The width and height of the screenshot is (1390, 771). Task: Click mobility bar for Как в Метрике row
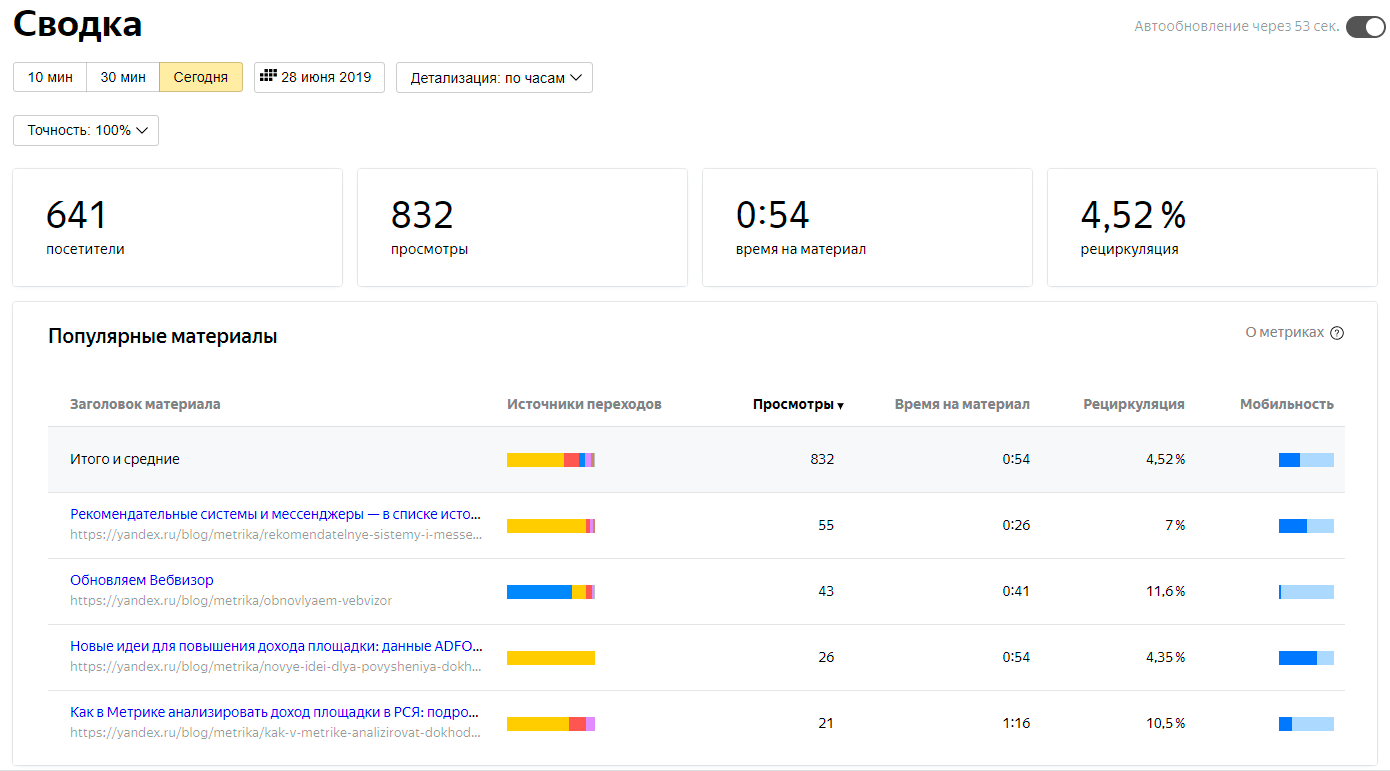pos(1306,724)
